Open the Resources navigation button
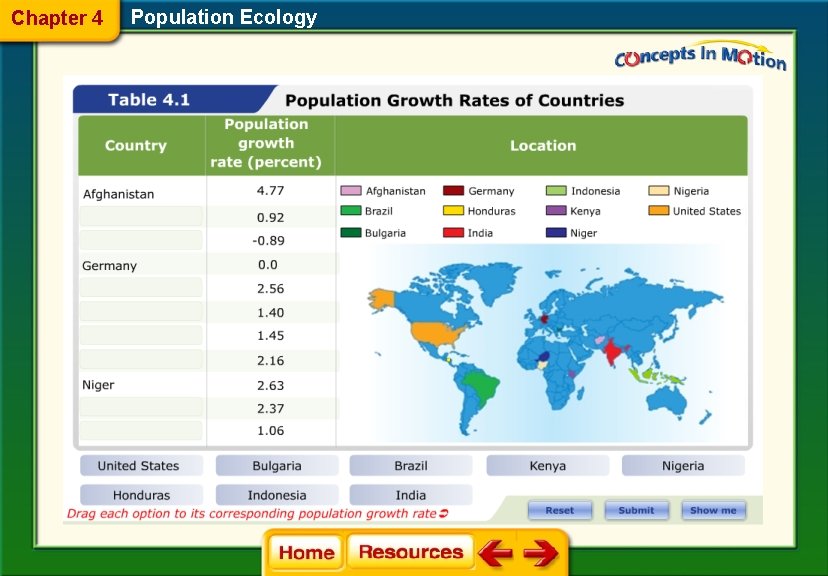This screenshot has height=576, width=828. [x=410, y=552]
